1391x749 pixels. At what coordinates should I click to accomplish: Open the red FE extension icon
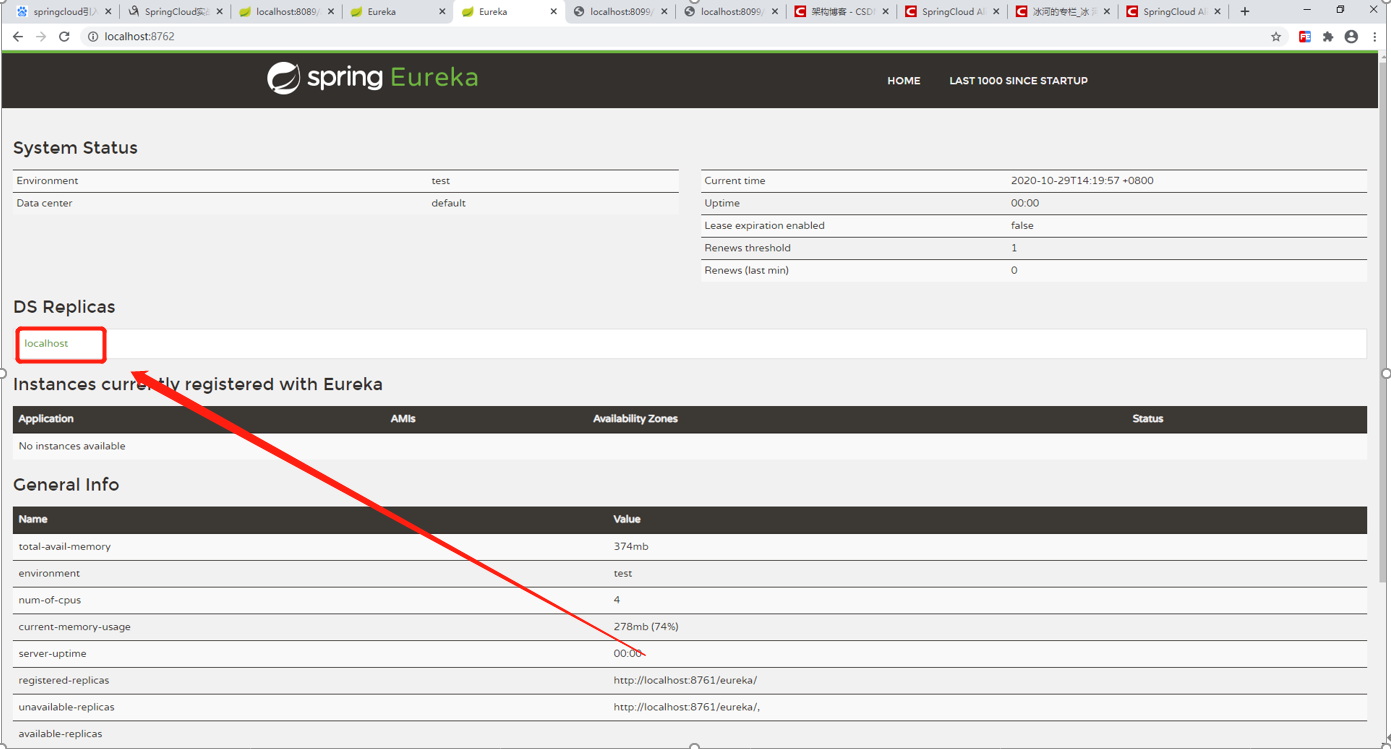(1305, 37)
